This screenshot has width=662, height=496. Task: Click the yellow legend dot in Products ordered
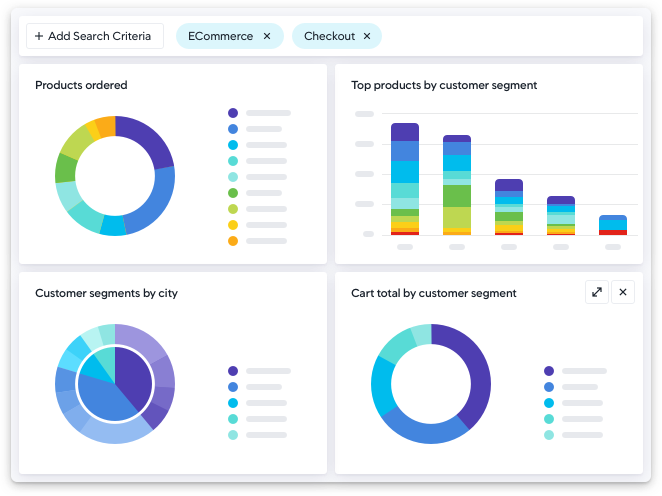[233, 225]
